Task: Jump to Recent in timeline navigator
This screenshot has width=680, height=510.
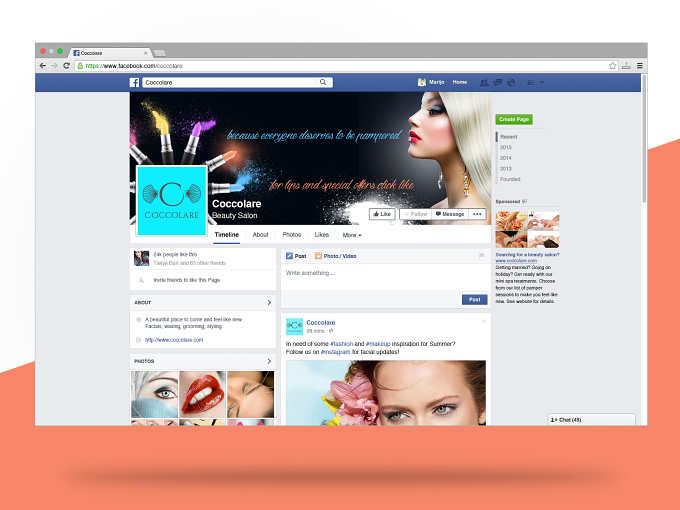Action: pos(509,137)
